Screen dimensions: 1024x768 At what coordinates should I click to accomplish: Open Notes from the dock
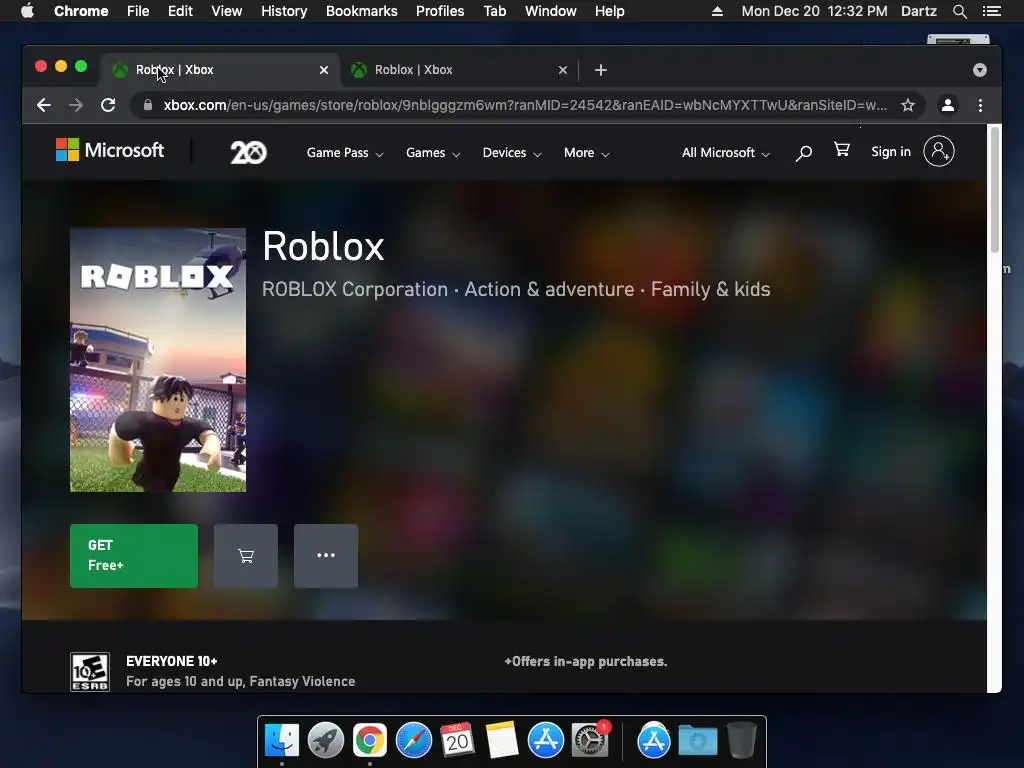[x=502, y=741]
